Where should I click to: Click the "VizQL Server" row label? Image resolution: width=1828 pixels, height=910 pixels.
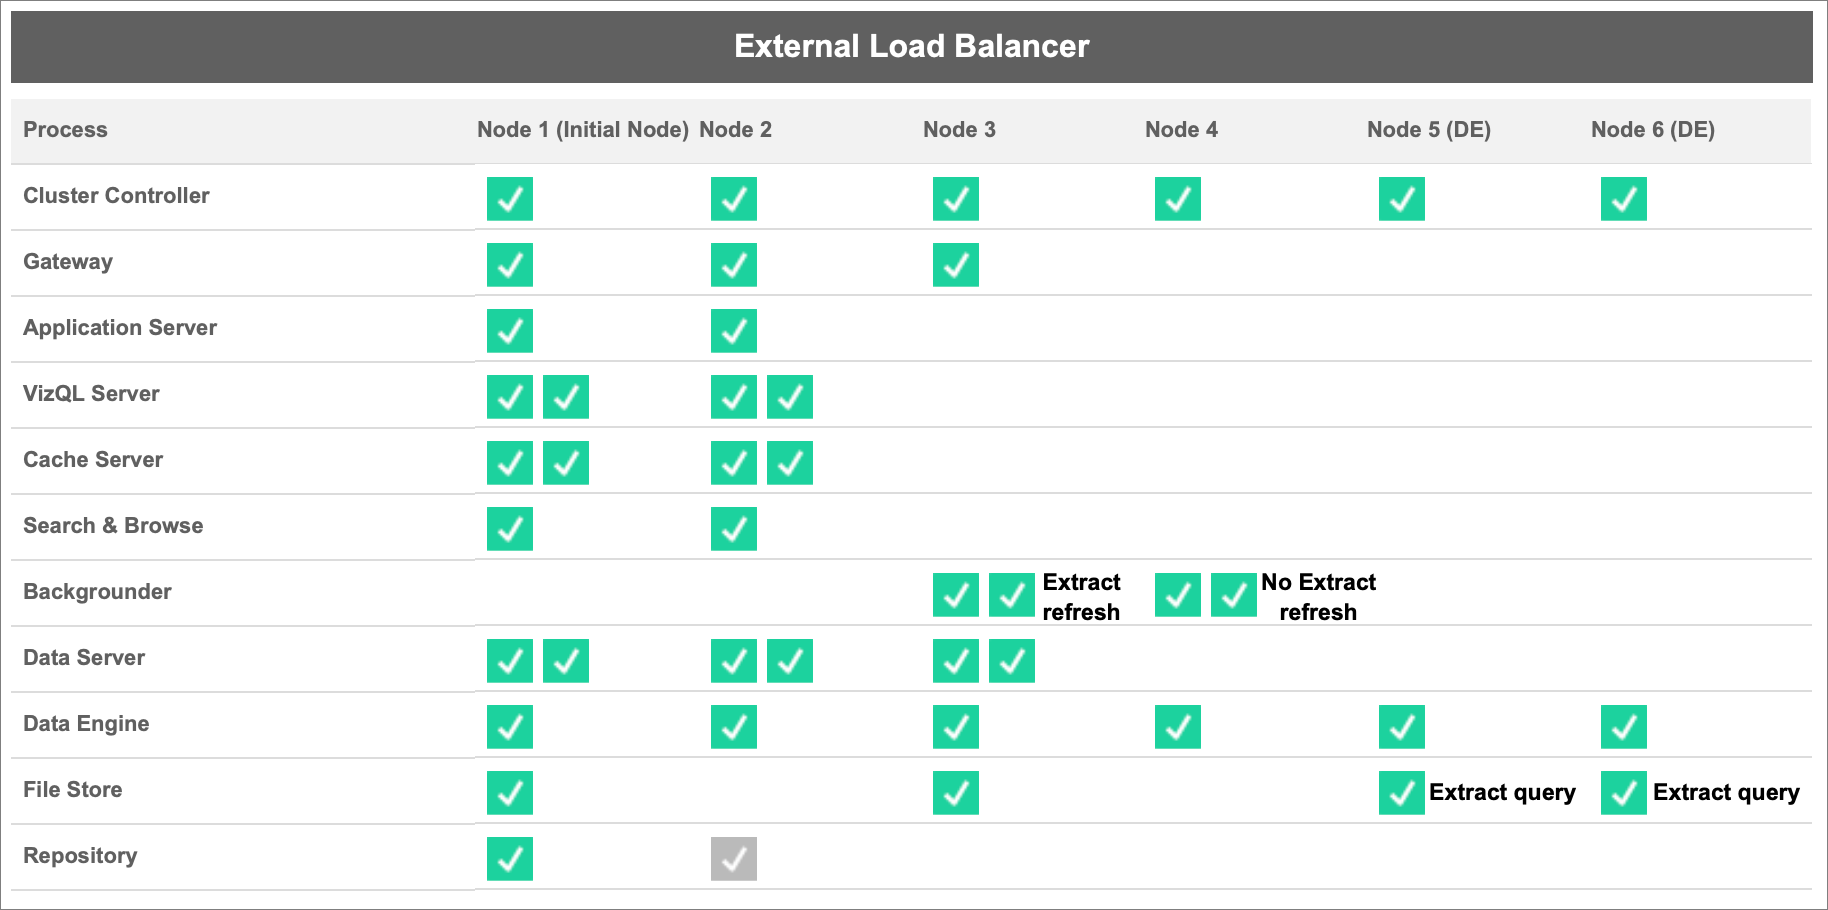click(91, 394)
